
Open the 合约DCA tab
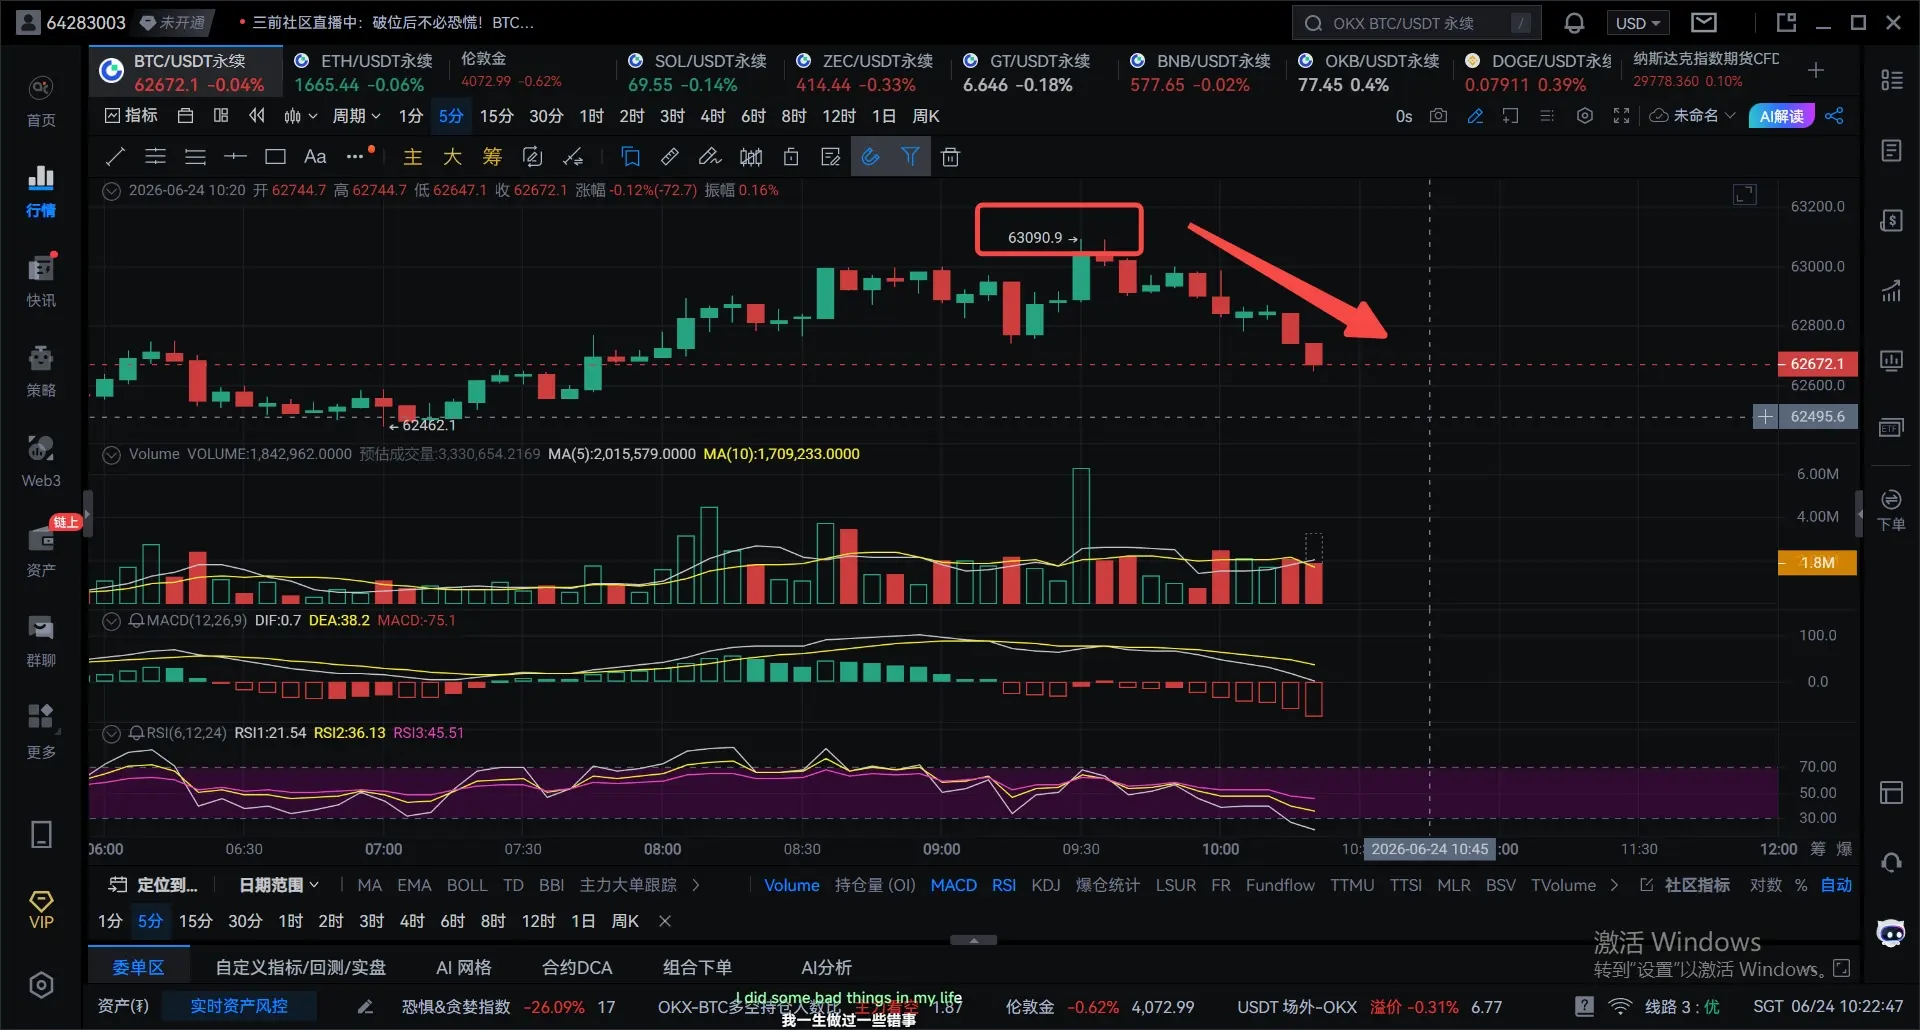[x=577, y=967]
